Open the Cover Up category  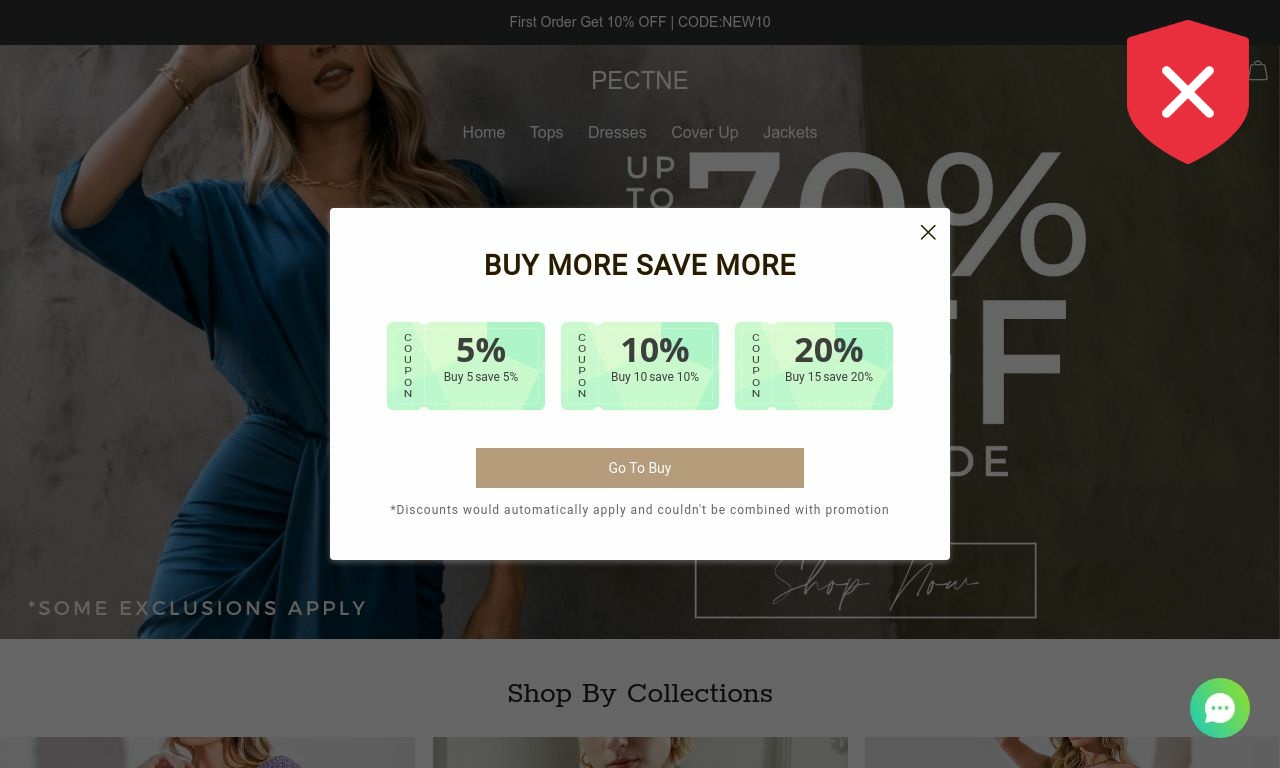tap(705, 132)
